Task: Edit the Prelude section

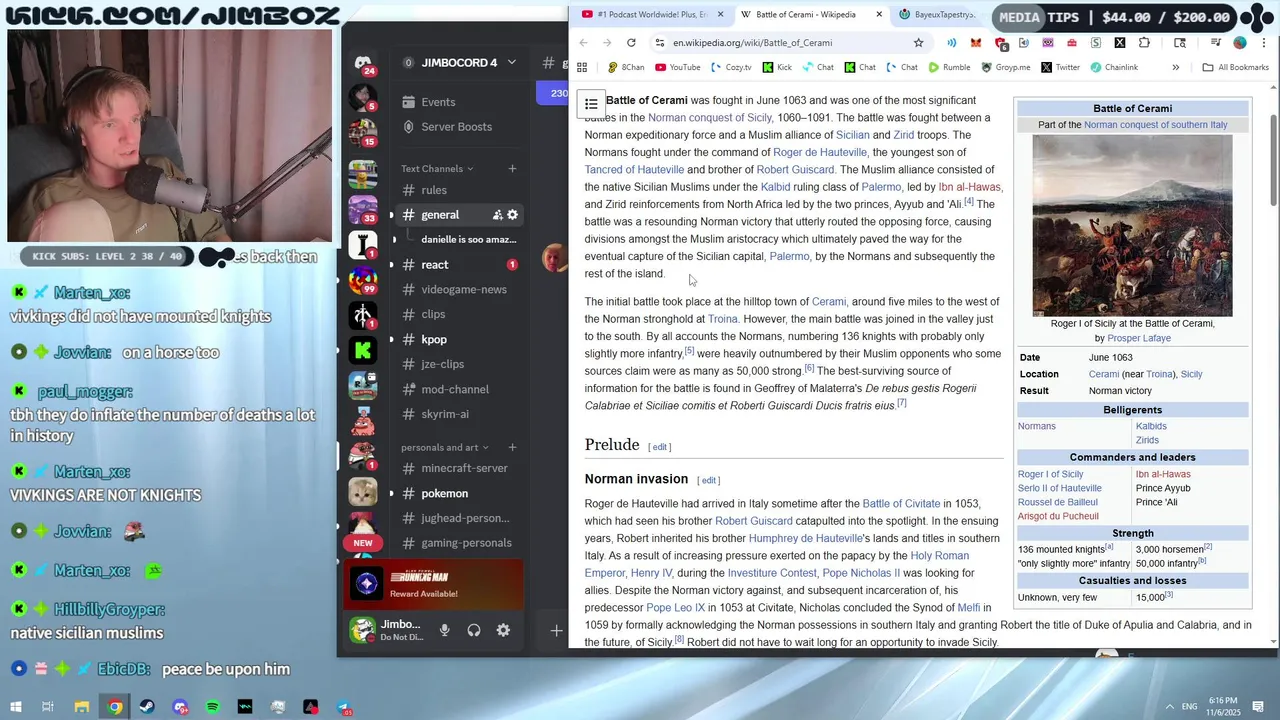Action: tap(660, 447)
